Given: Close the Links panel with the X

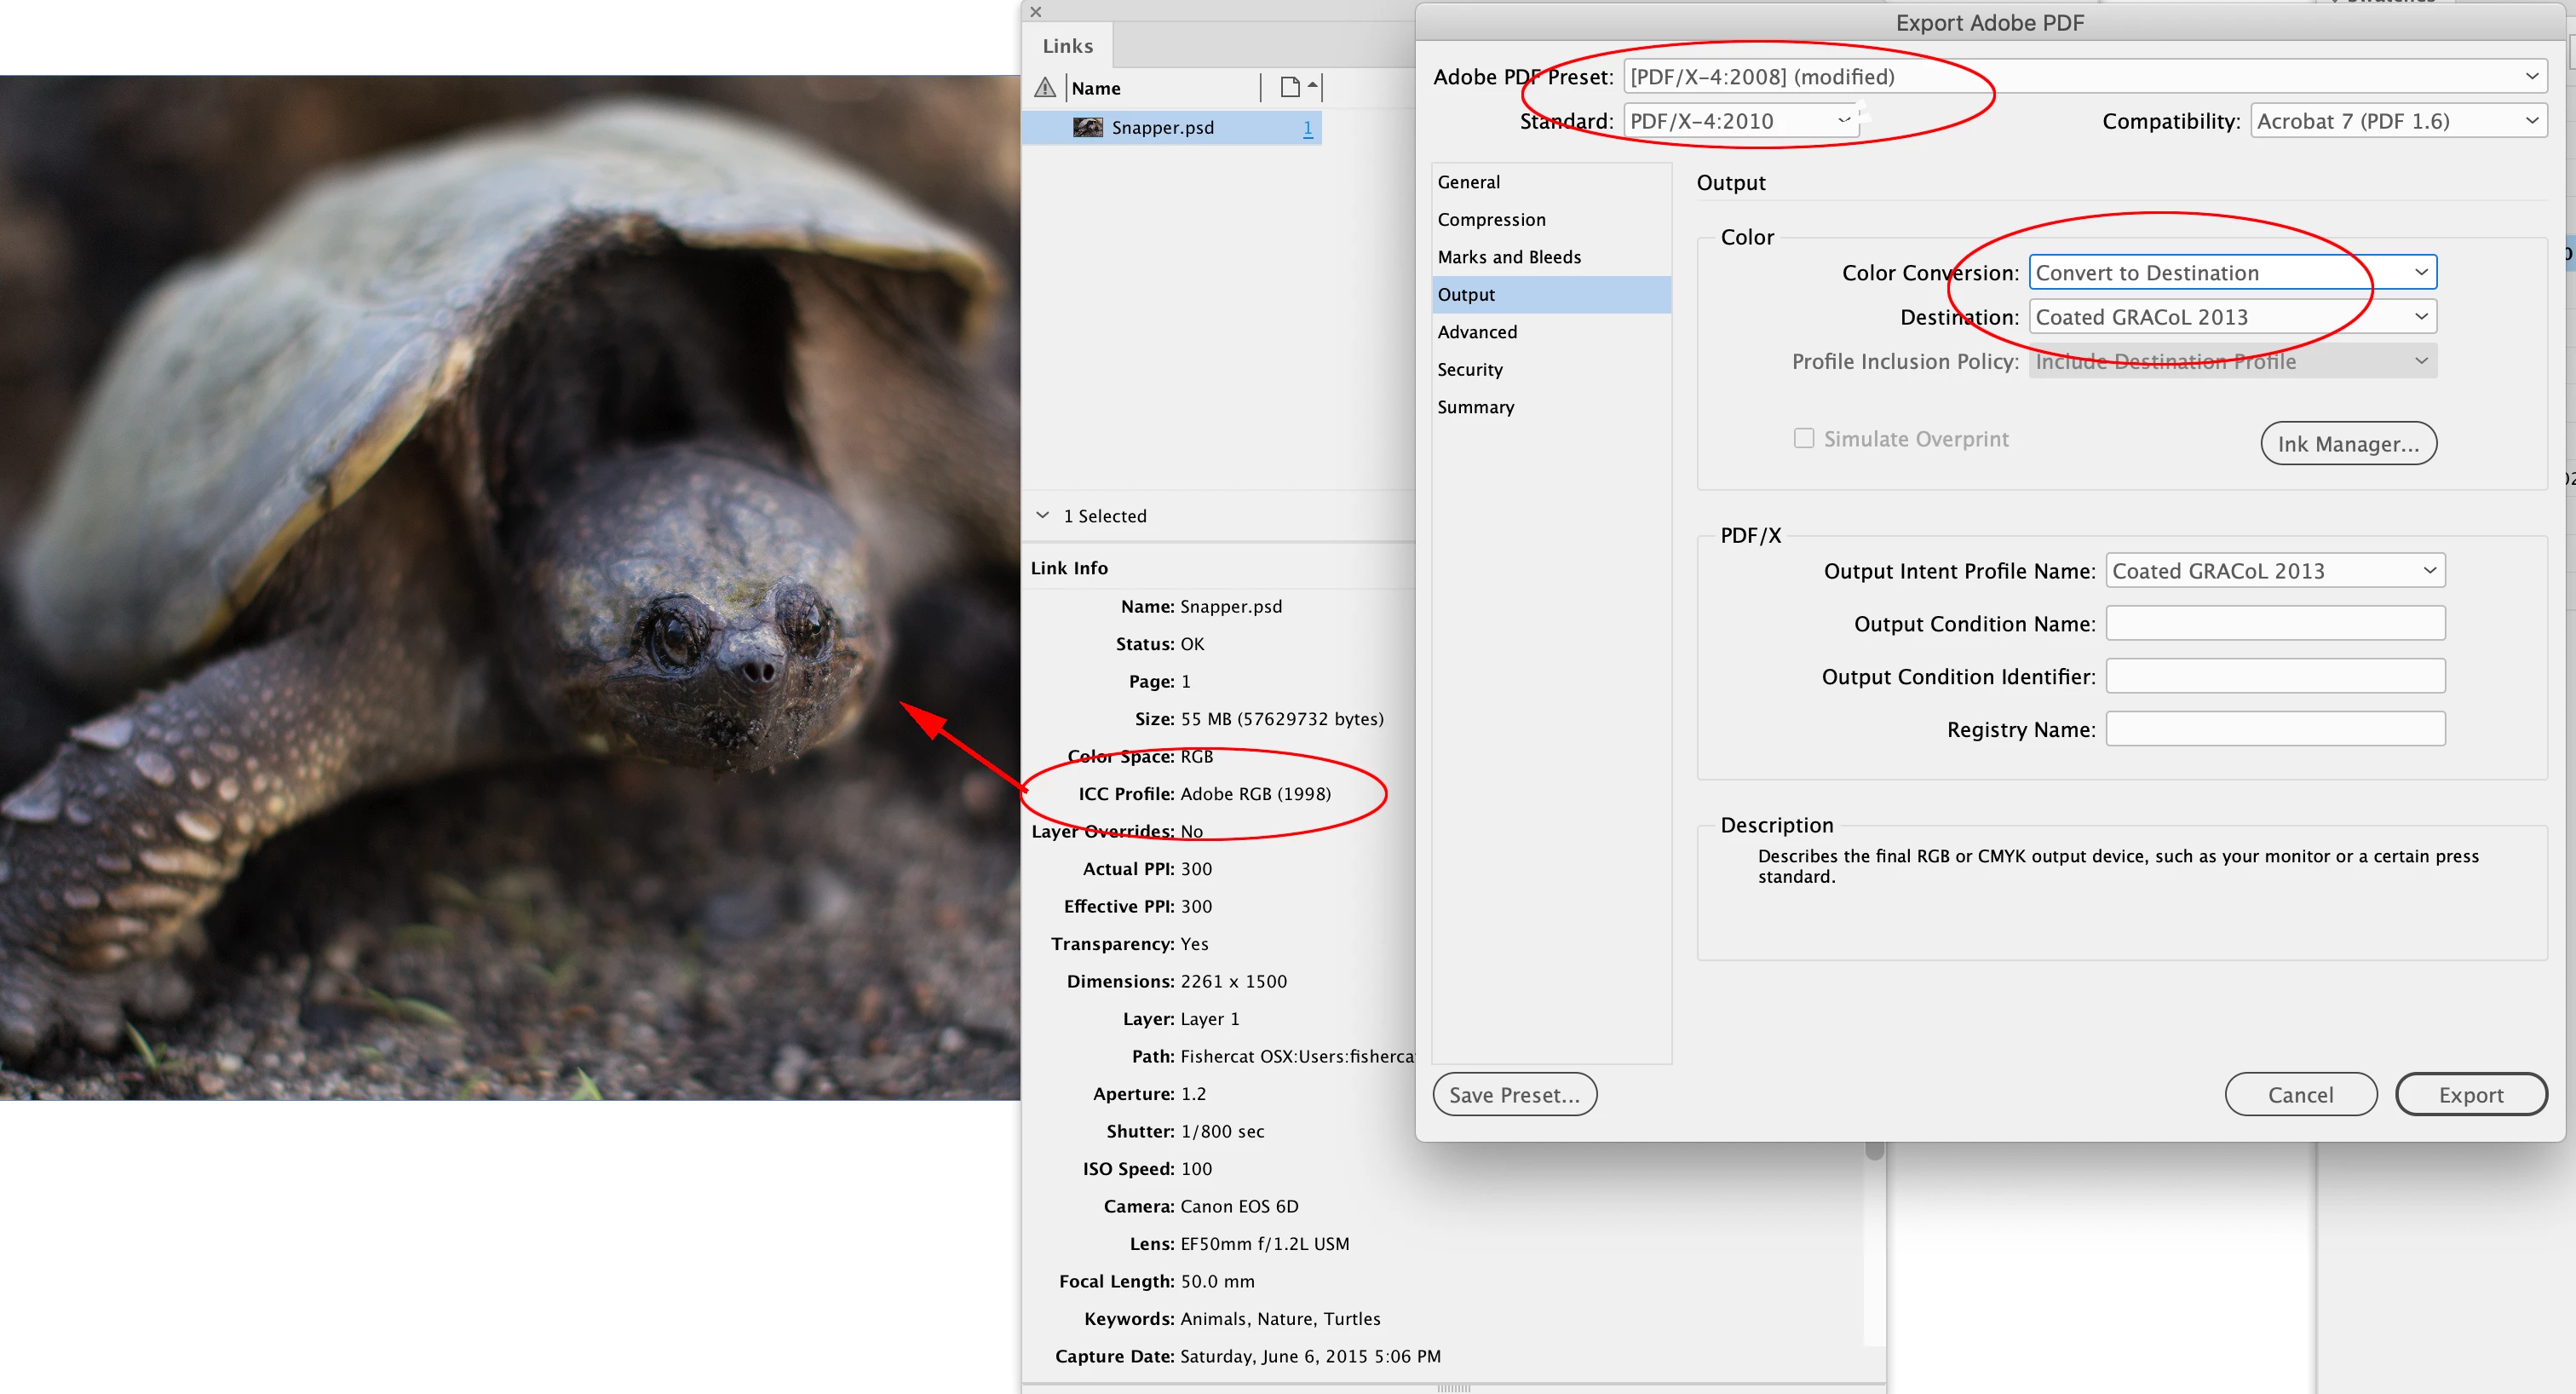Looking at the screenshot, I should (1036, 12).
